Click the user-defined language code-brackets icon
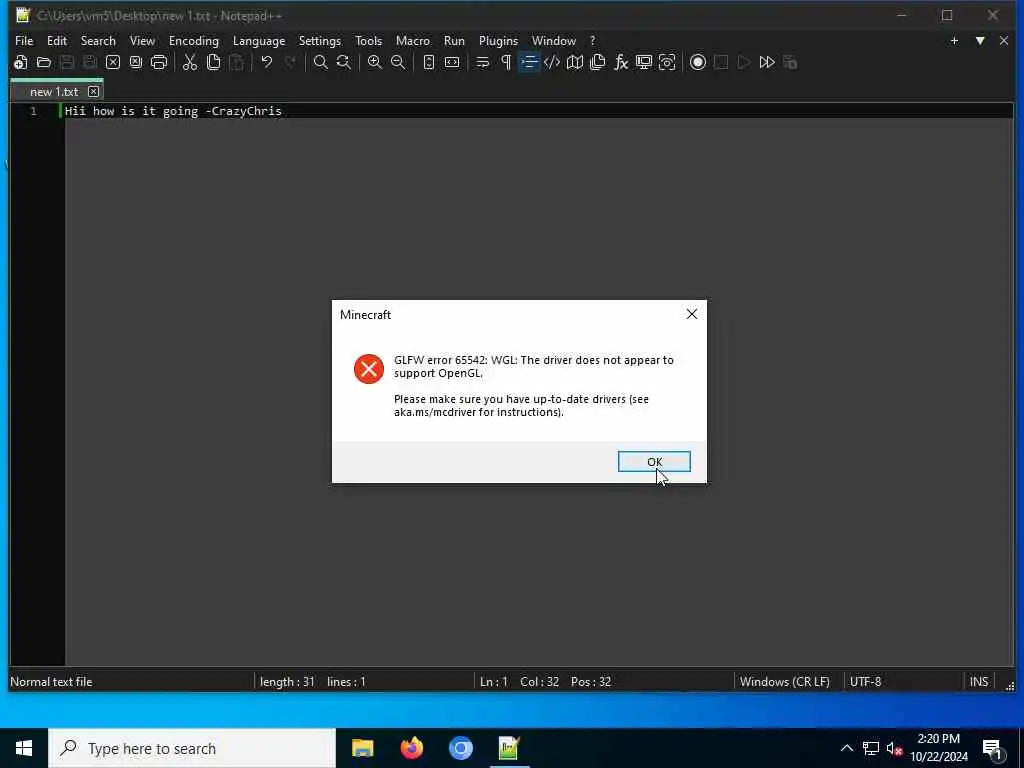Viewport: 1024px width, 768px height. (552, 63)
